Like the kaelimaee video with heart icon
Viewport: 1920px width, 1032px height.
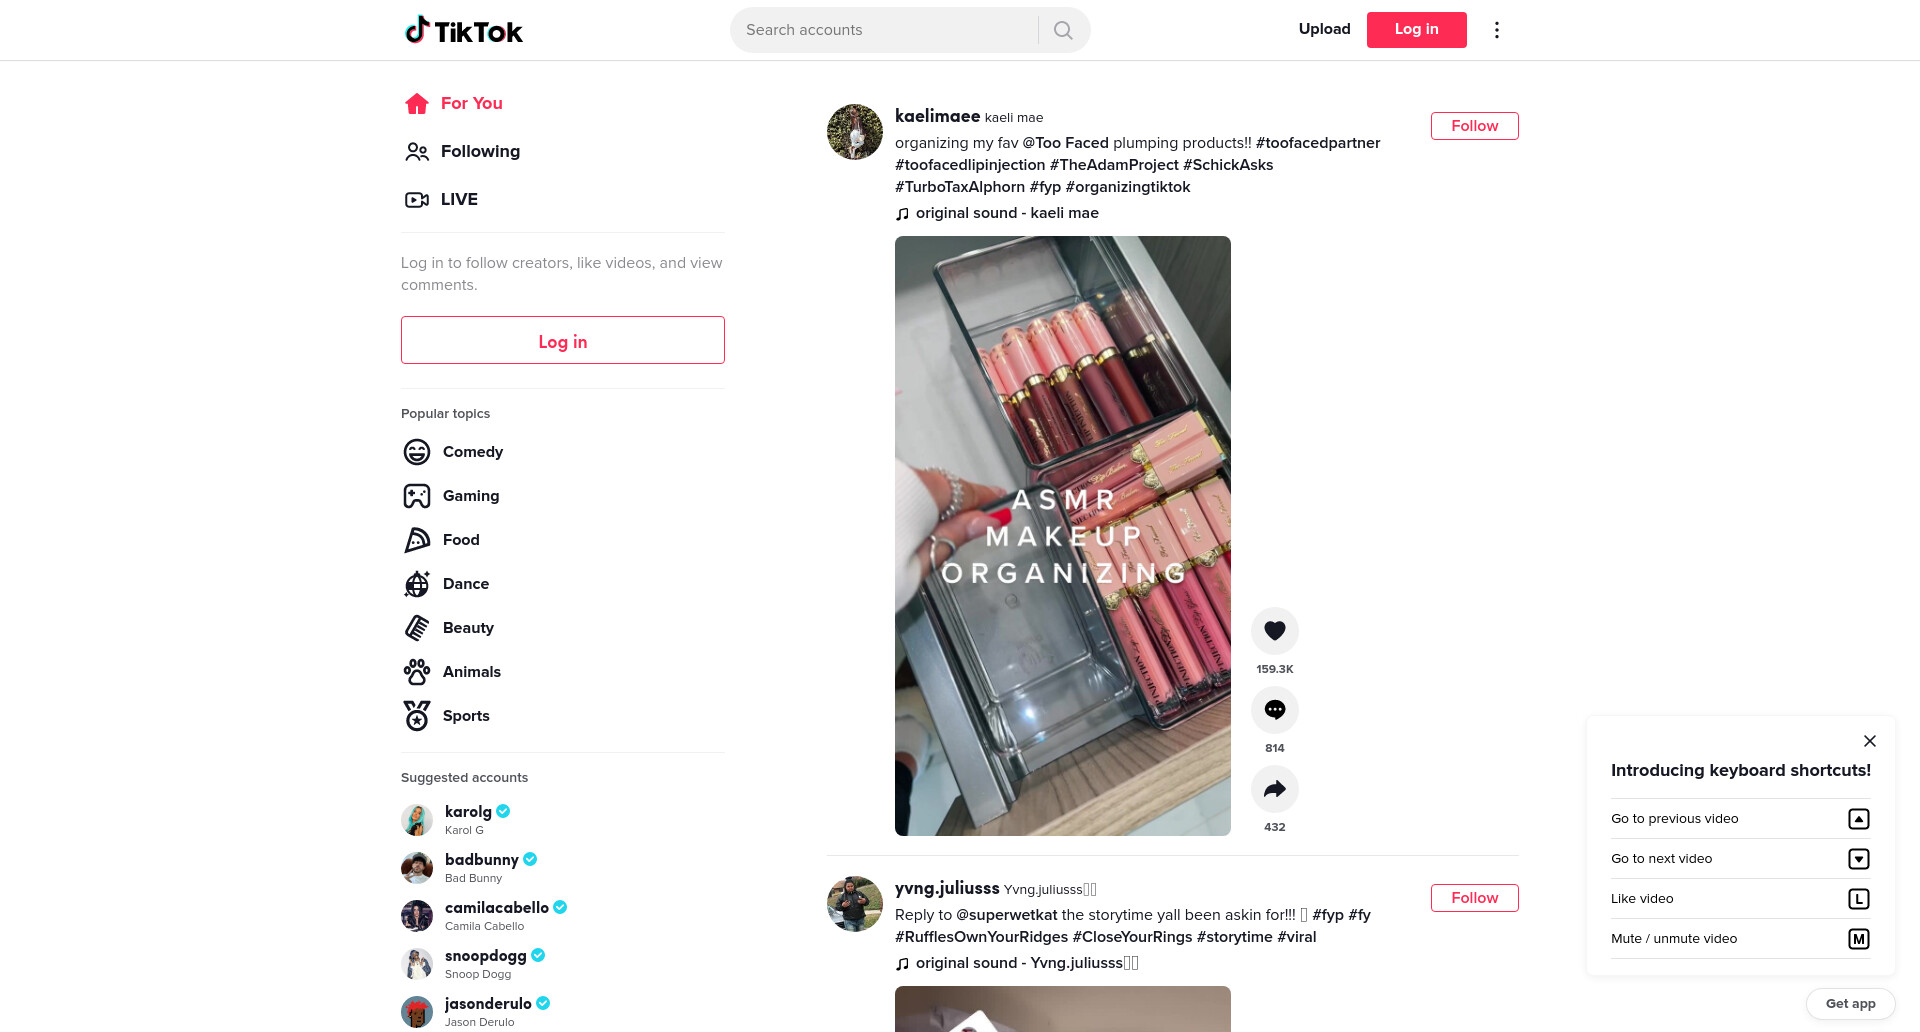1274,631
